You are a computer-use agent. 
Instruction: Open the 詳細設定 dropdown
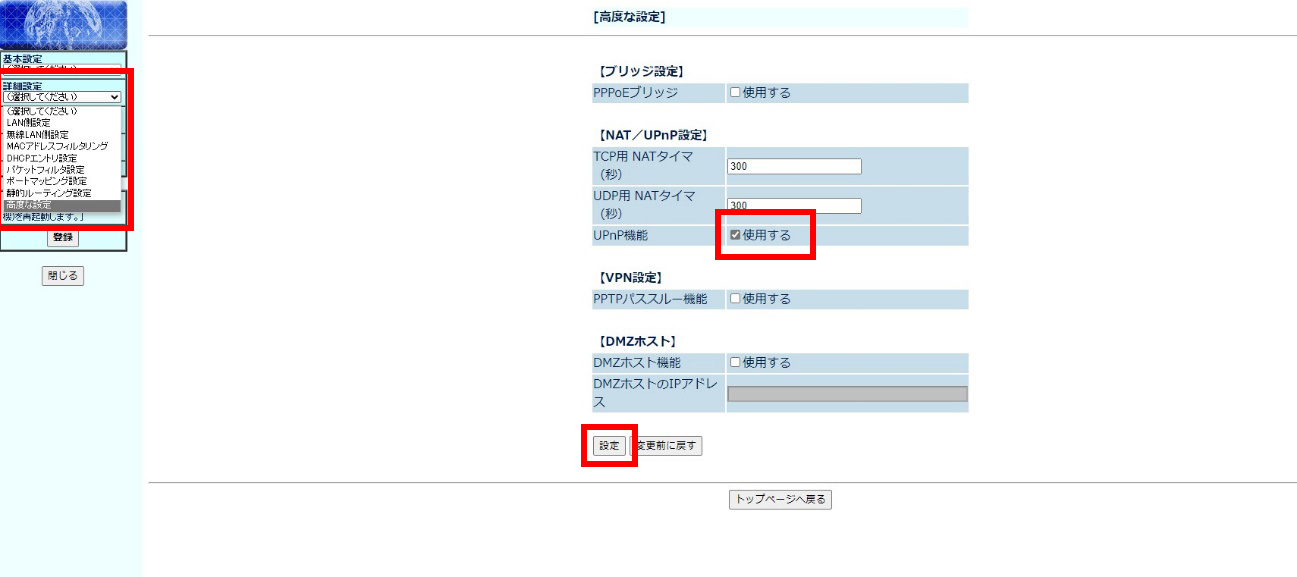click(62, 97)
